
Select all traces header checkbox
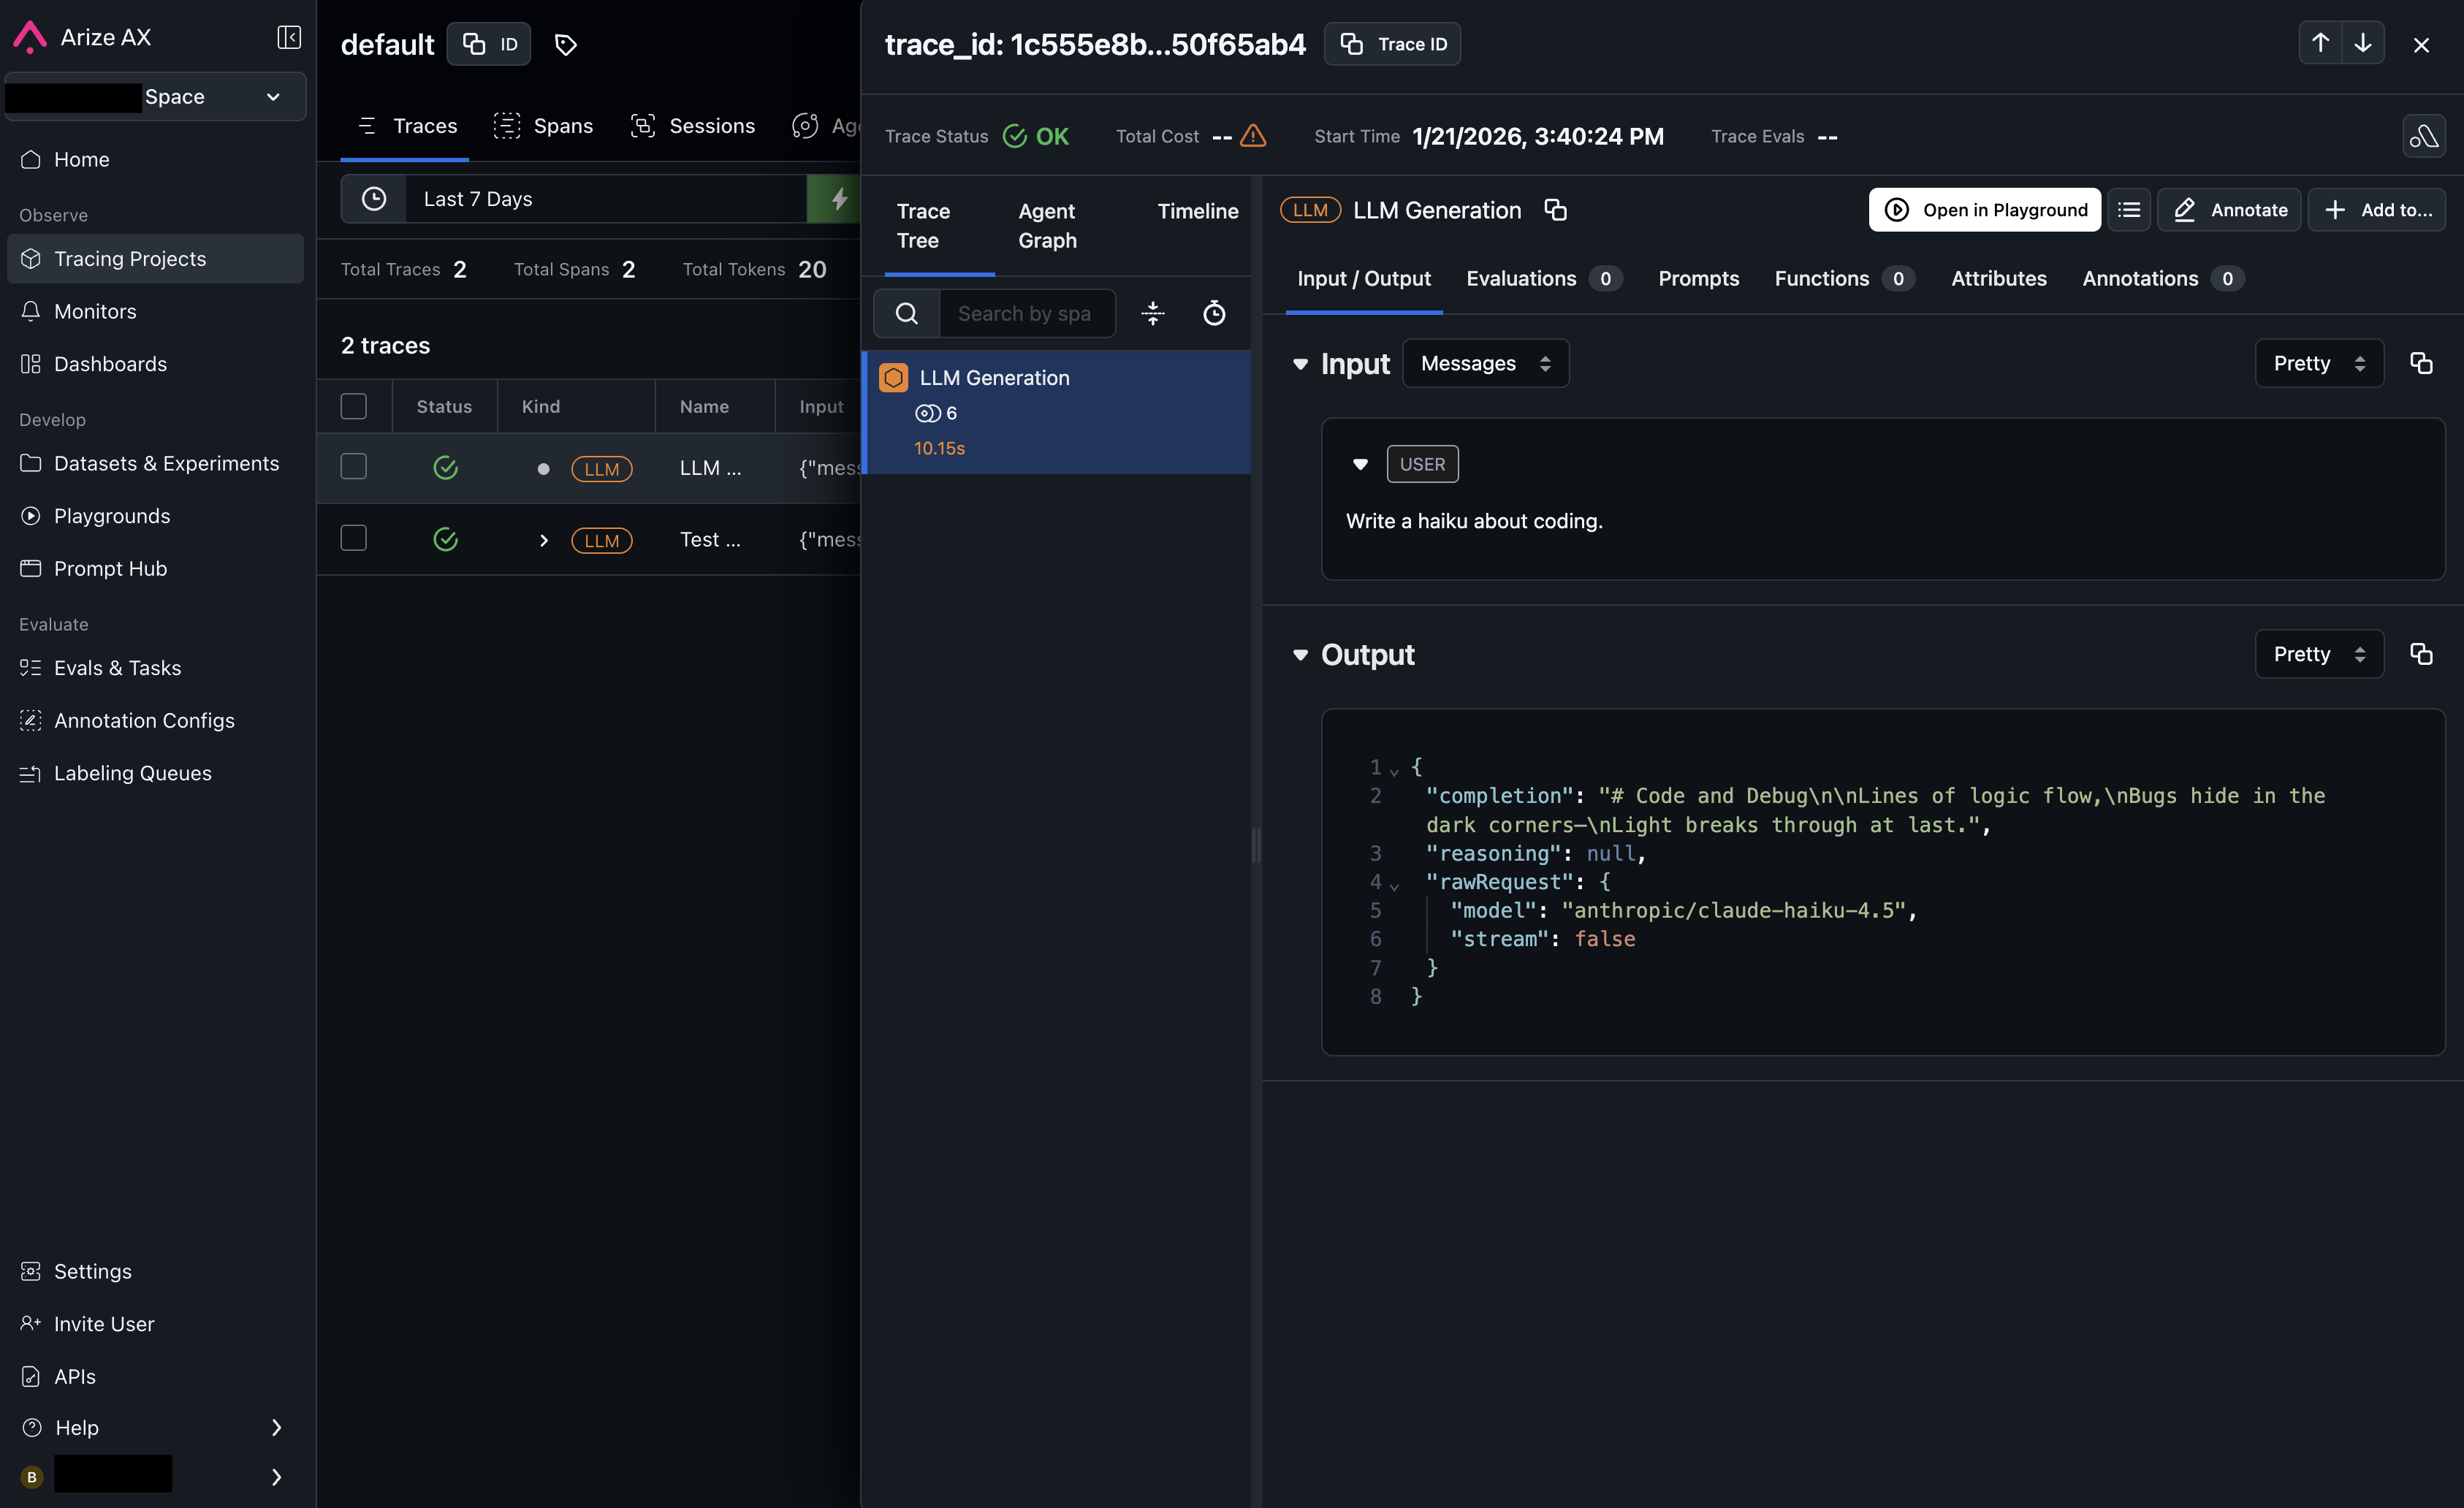353,406
